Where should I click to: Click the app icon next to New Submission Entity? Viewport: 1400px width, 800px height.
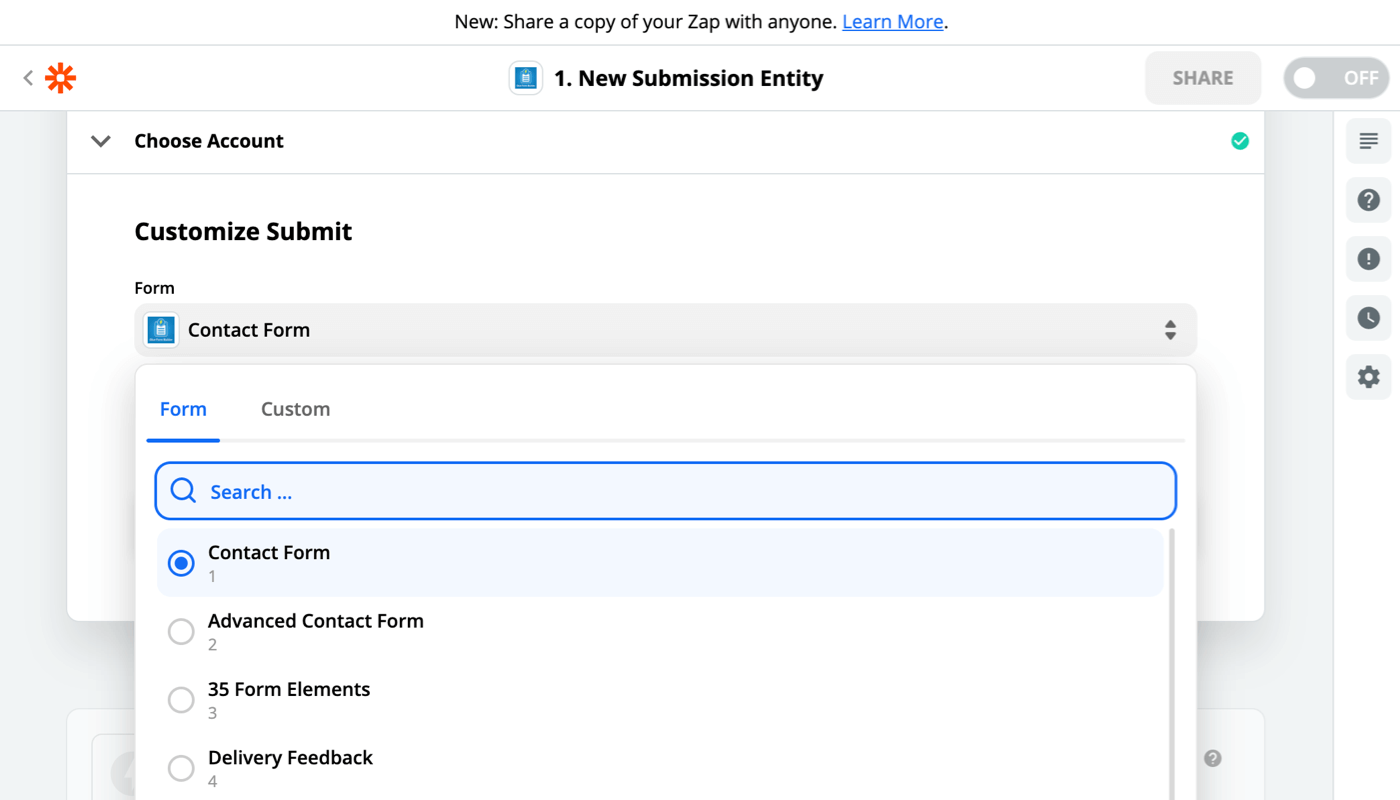[525, 77]
